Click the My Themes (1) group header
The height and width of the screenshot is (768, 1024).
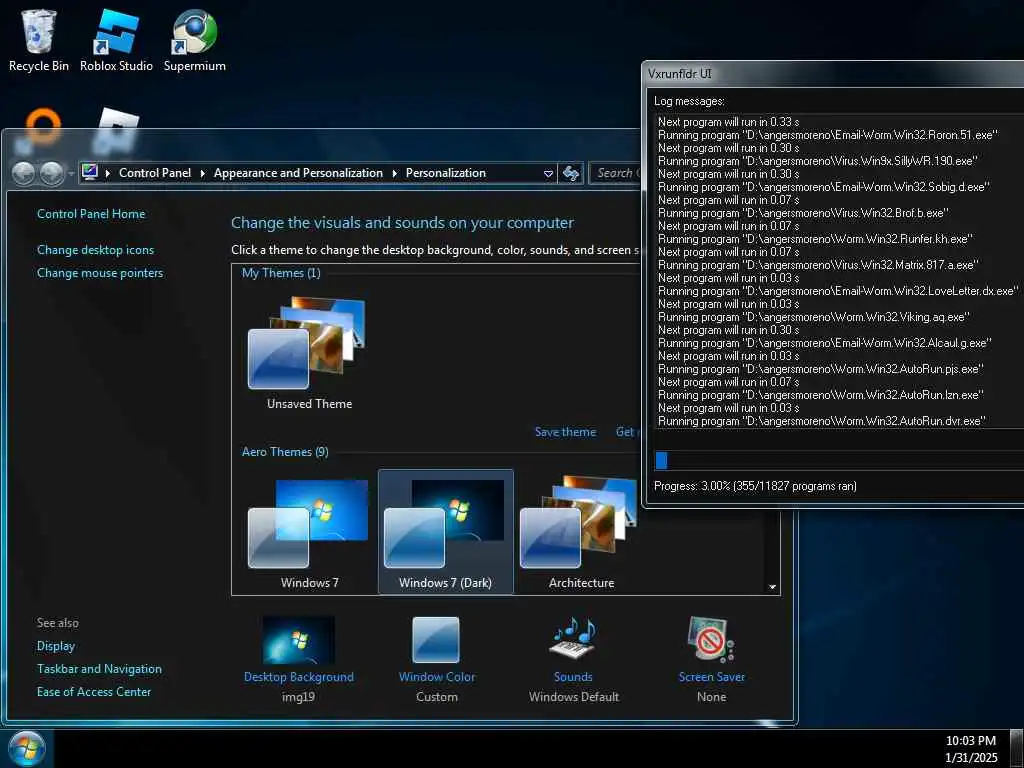pyautogui.click(x=281, y=273)
